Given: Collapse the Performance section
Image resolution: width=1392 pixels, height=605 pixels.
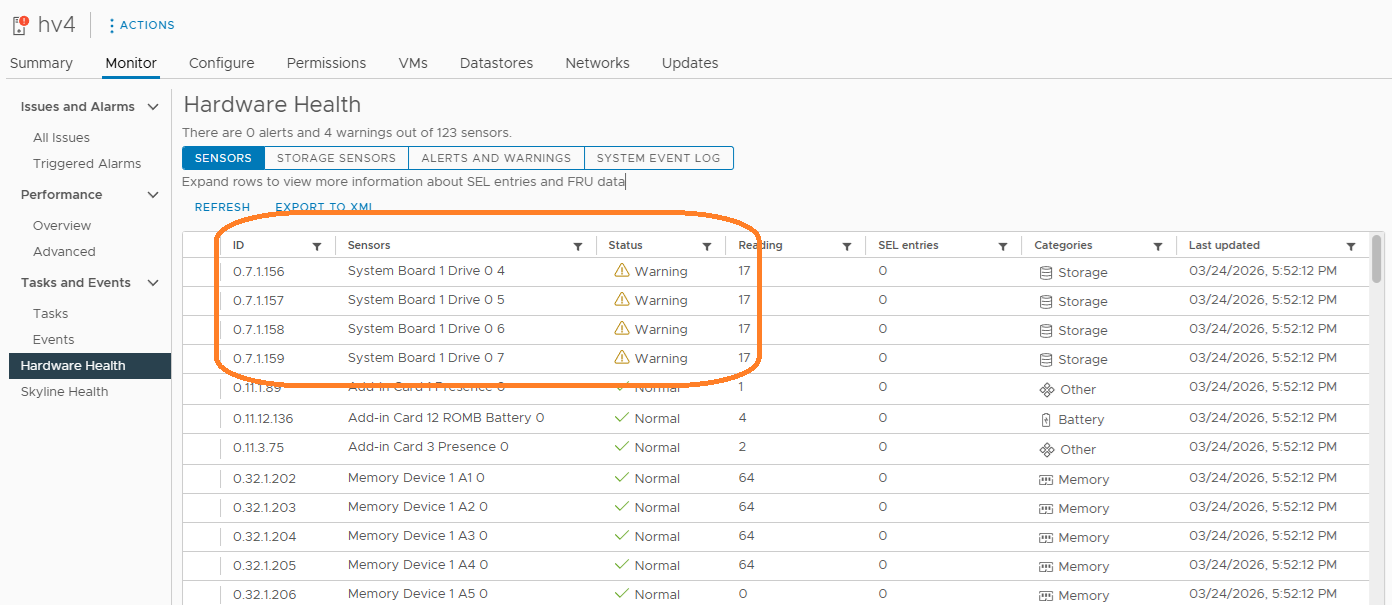Looking at the screenshot, I should tap(153, 195).
